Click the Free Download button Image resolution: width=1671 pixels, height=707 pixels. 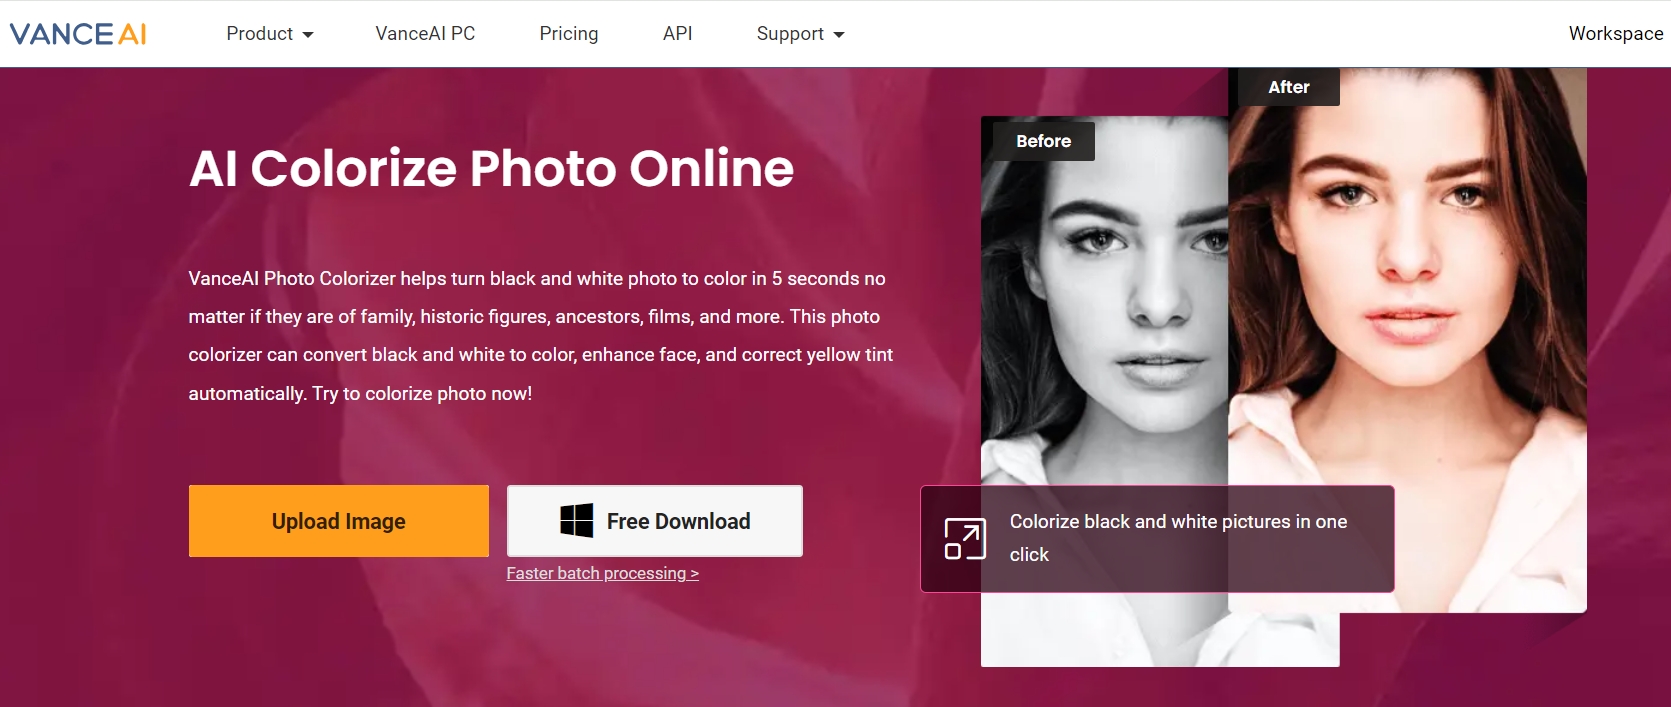coord(655,521)
